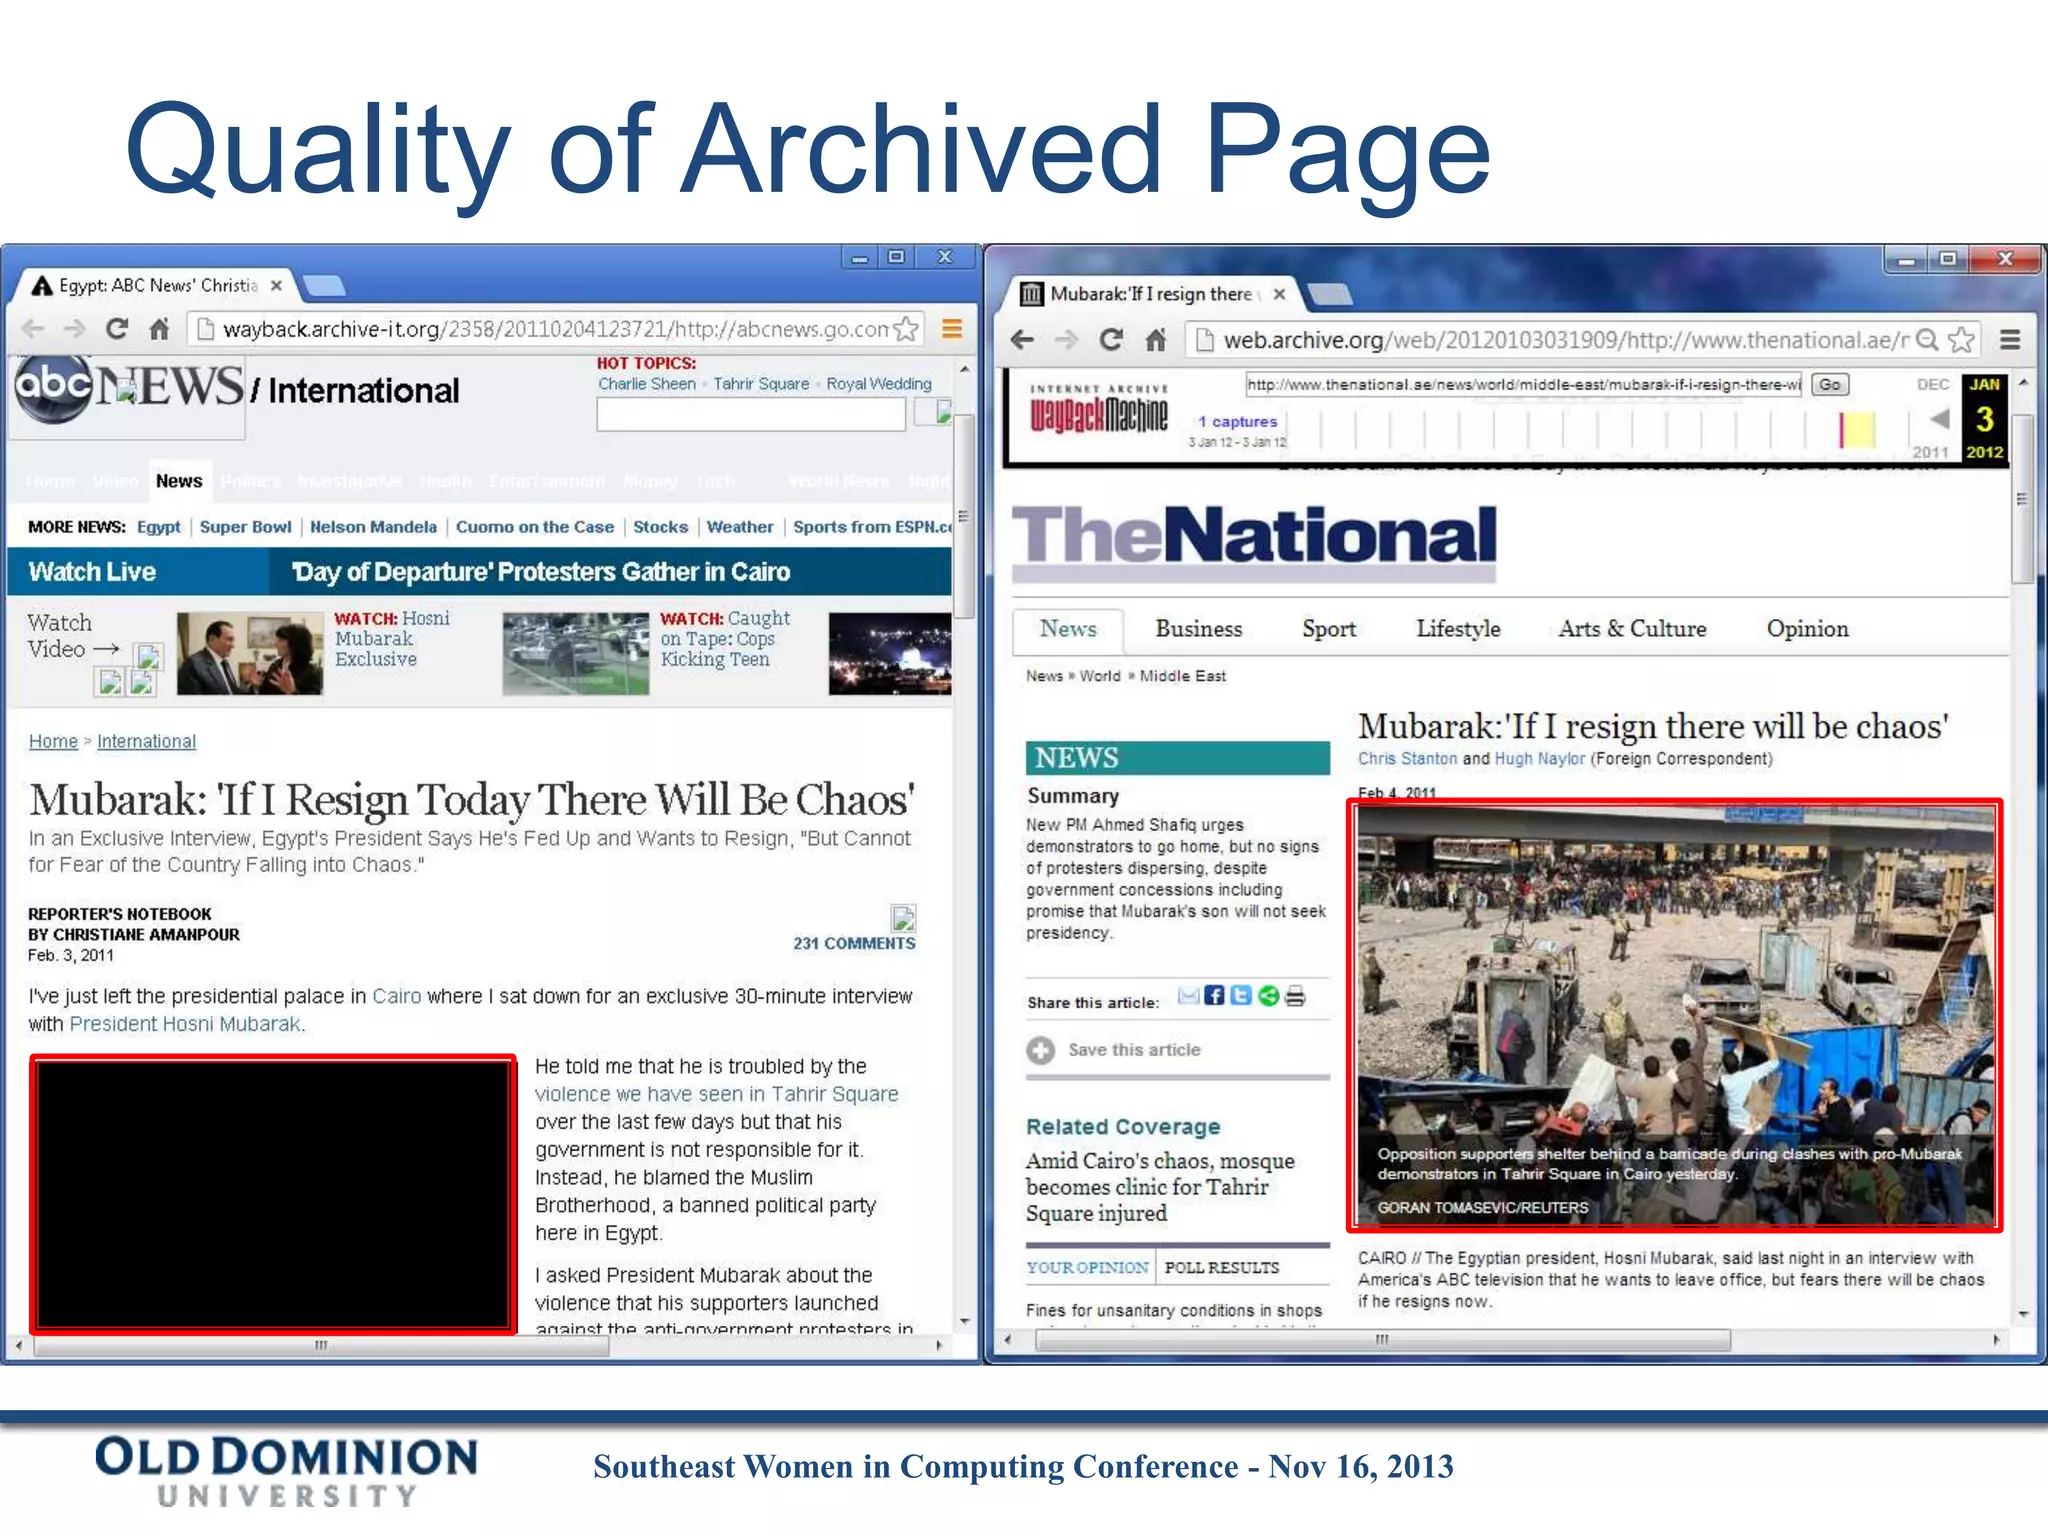Click the Go button in Wayback toolbar
Screen dimensions: 2048x1536
pyautogui.click(x=1829, y=385)
